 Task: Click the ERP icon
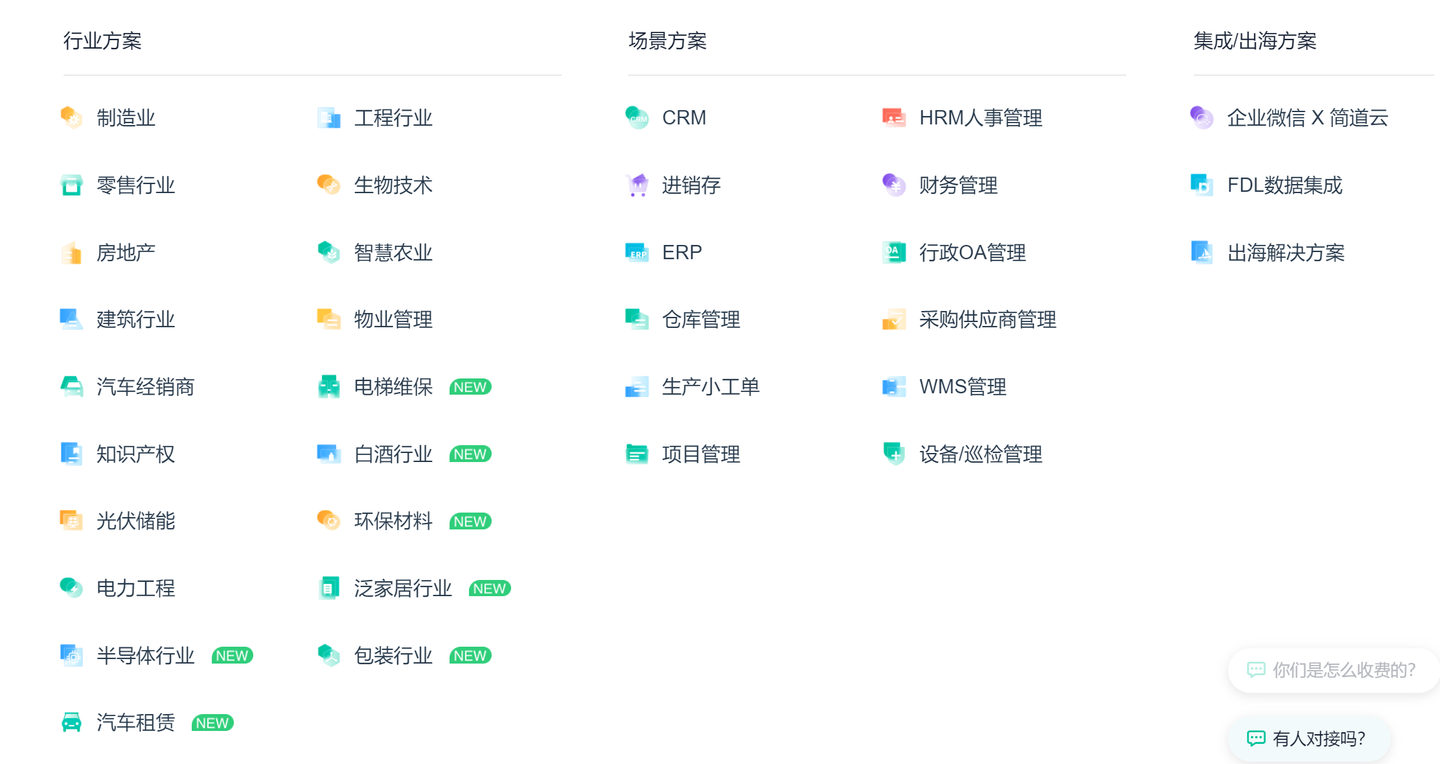[637, 252]
